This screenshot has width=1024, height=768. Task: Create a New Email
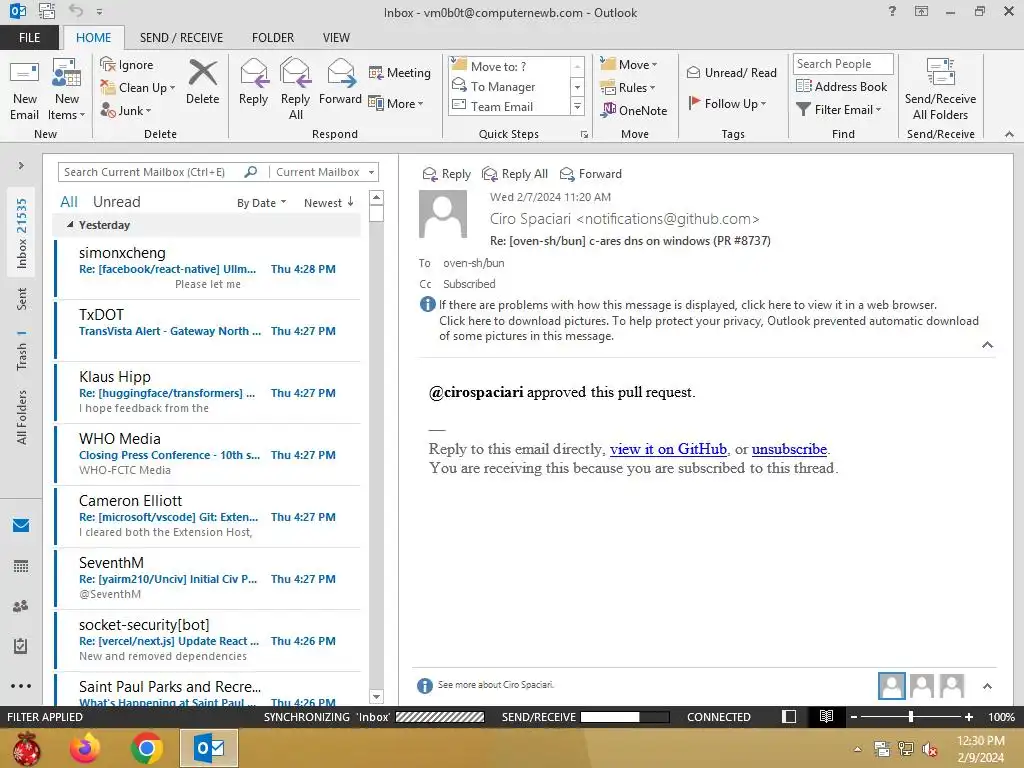tap(24, 90)
